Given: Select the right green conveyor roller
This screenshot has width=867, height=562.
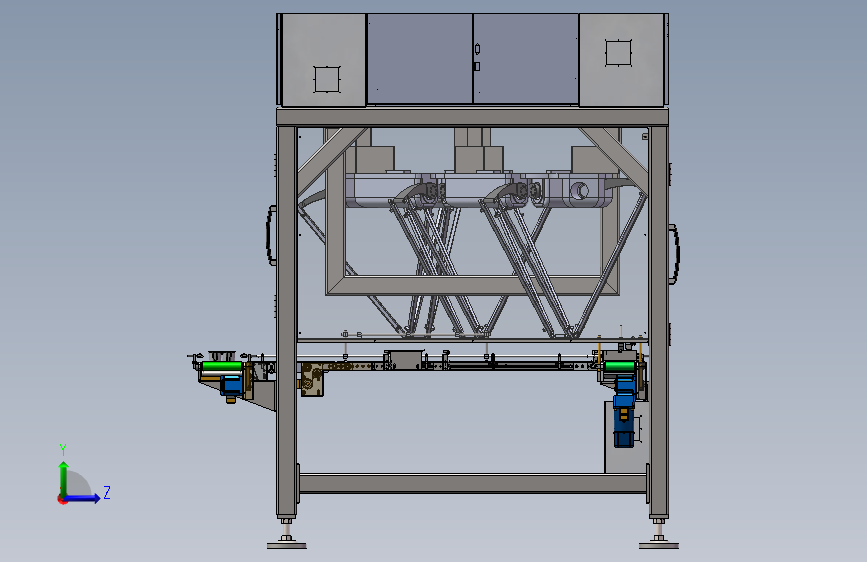Looking at the screenshot, I should (619, 366).
